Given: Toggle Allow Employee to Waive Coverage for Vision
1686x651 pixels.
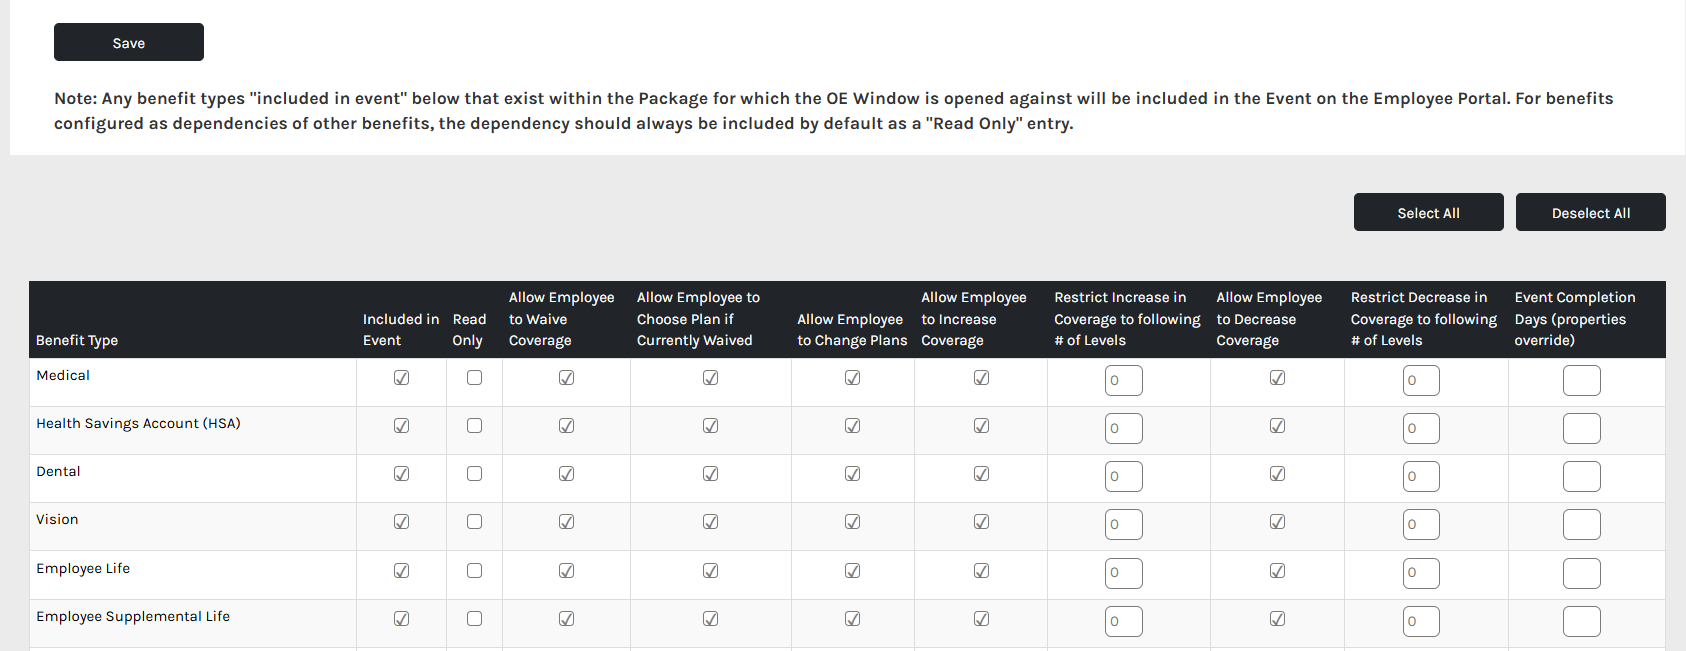Looking at the screenshot, I should (566, 522).
